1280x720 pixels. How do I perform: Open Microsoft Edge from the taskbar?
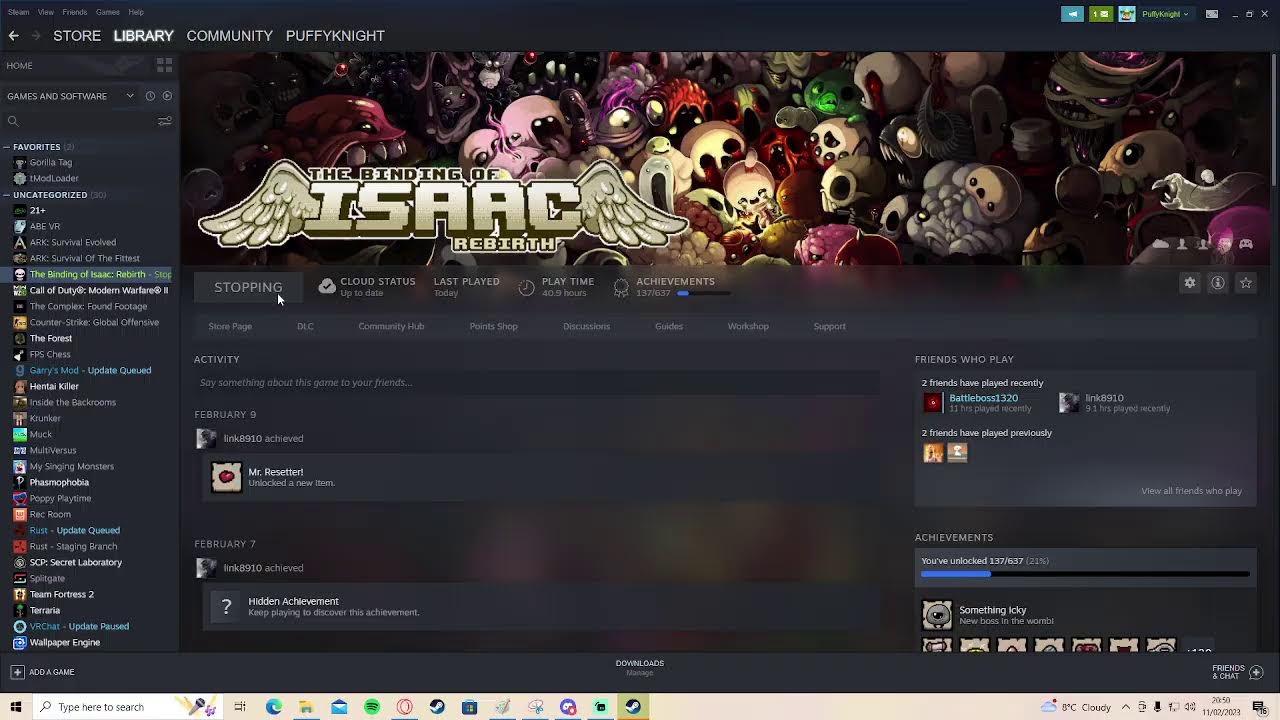pyautogui.click(x=273, y=707)
